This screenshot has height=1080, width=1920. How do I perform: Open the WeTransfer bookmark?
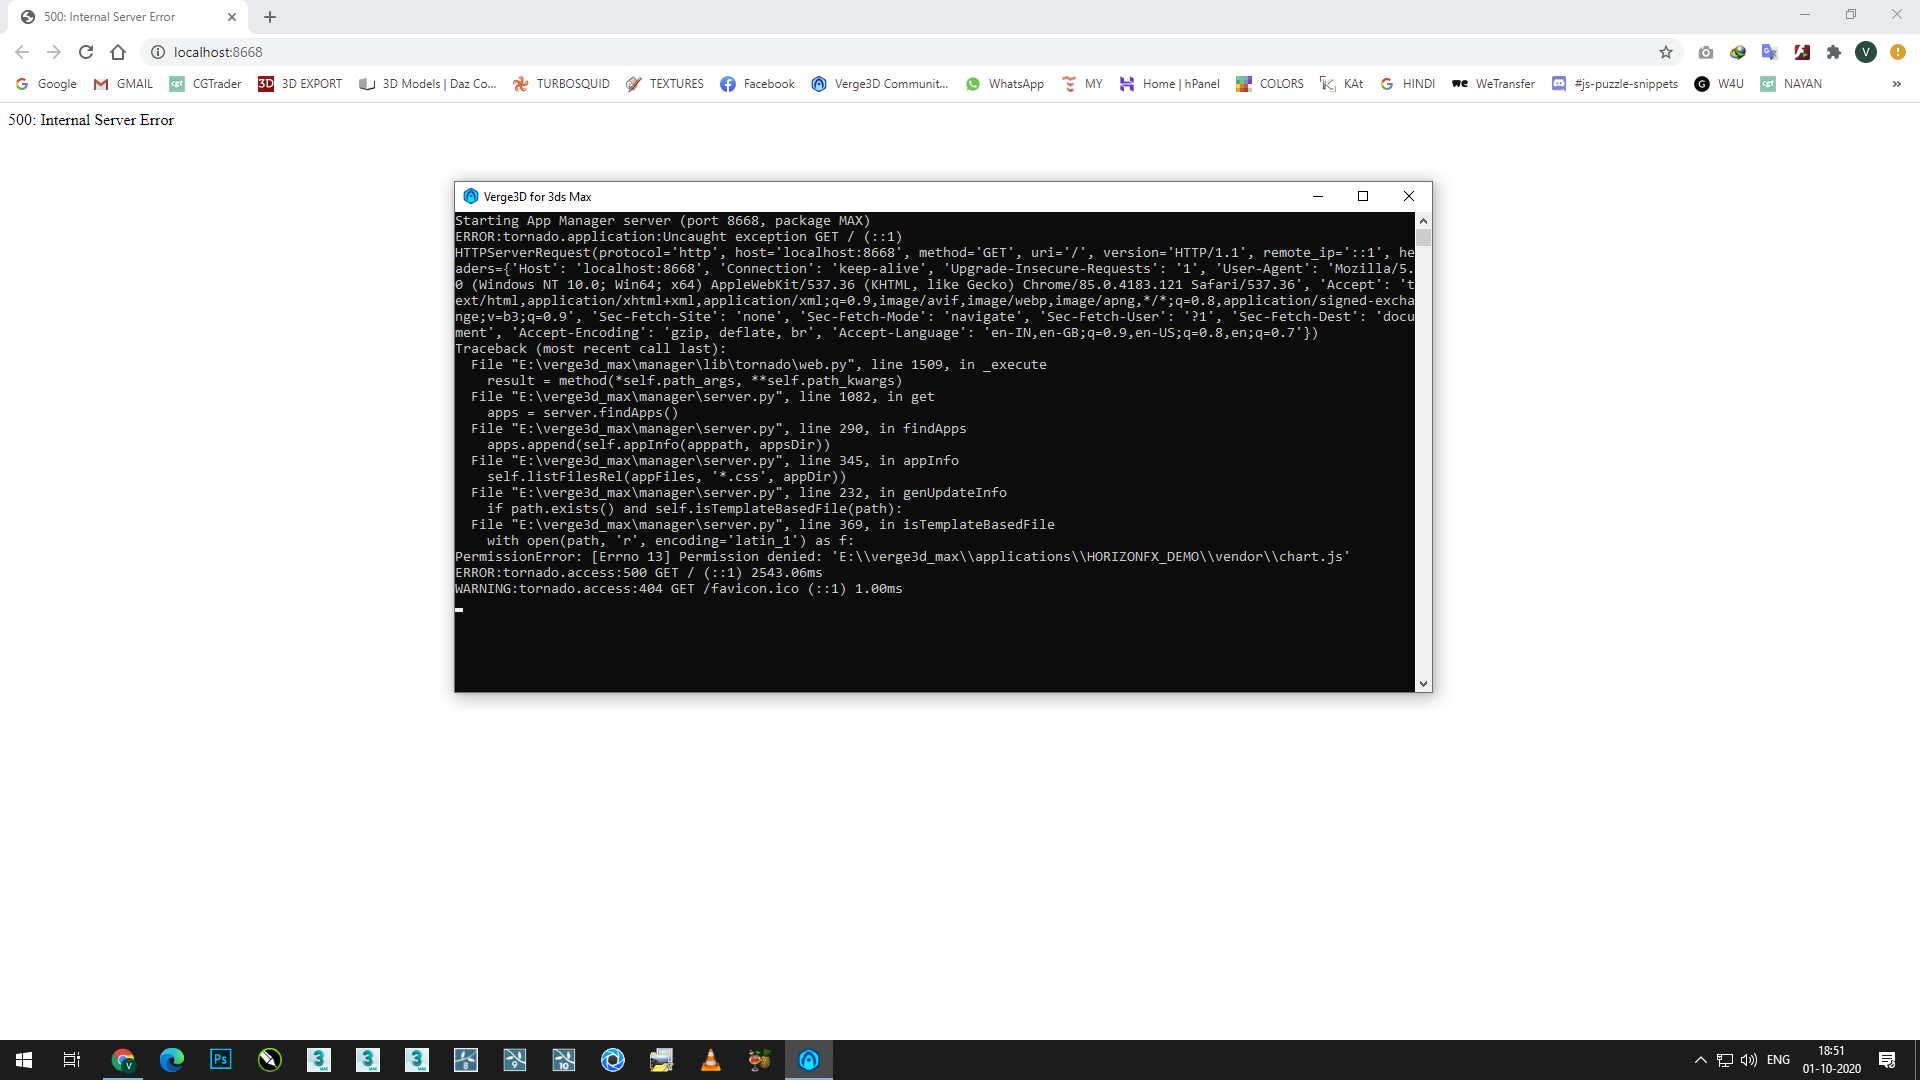[x=1493, y=84]
